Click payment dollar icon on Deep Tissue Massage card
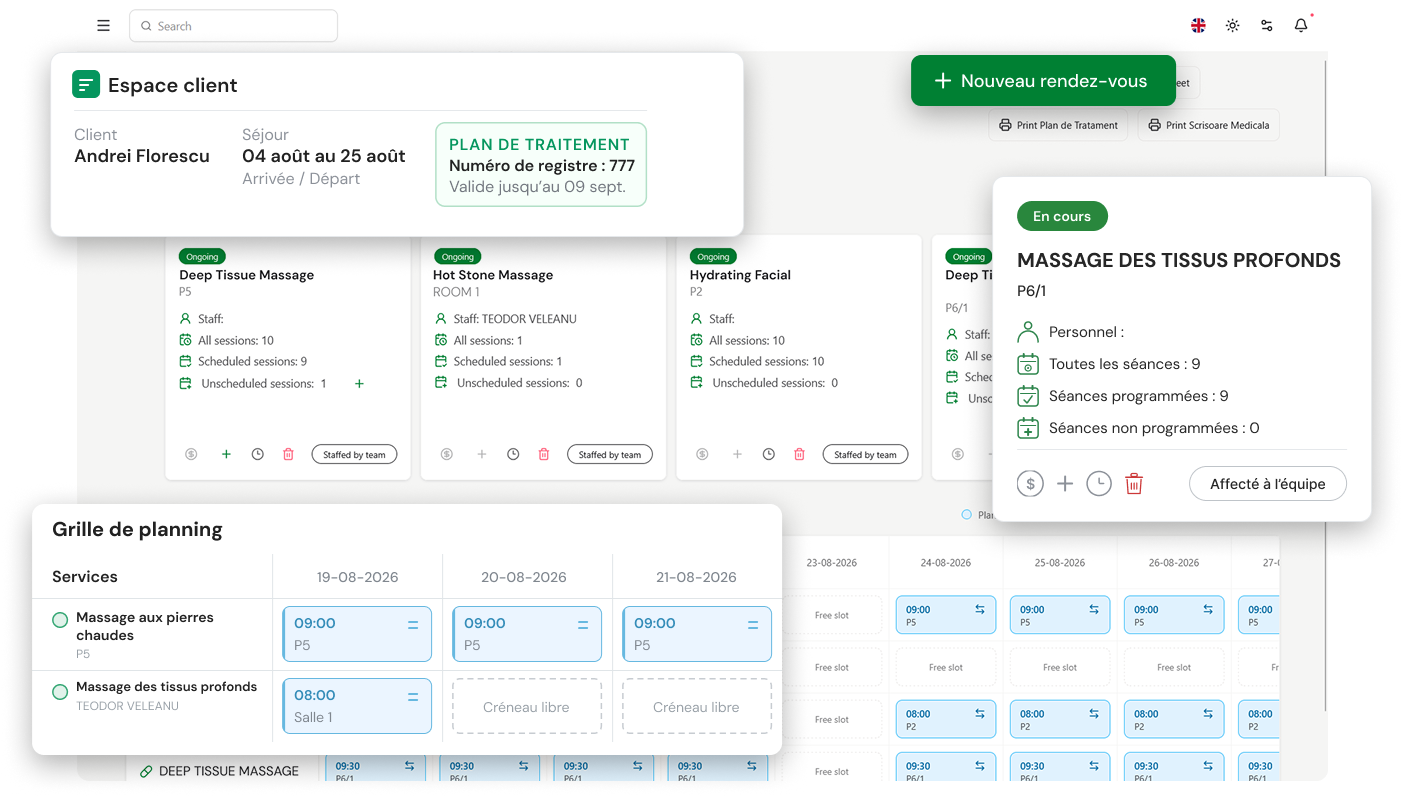Image resolution: width=1404 pixels, height=797 pixels. (x=191, y=454)
